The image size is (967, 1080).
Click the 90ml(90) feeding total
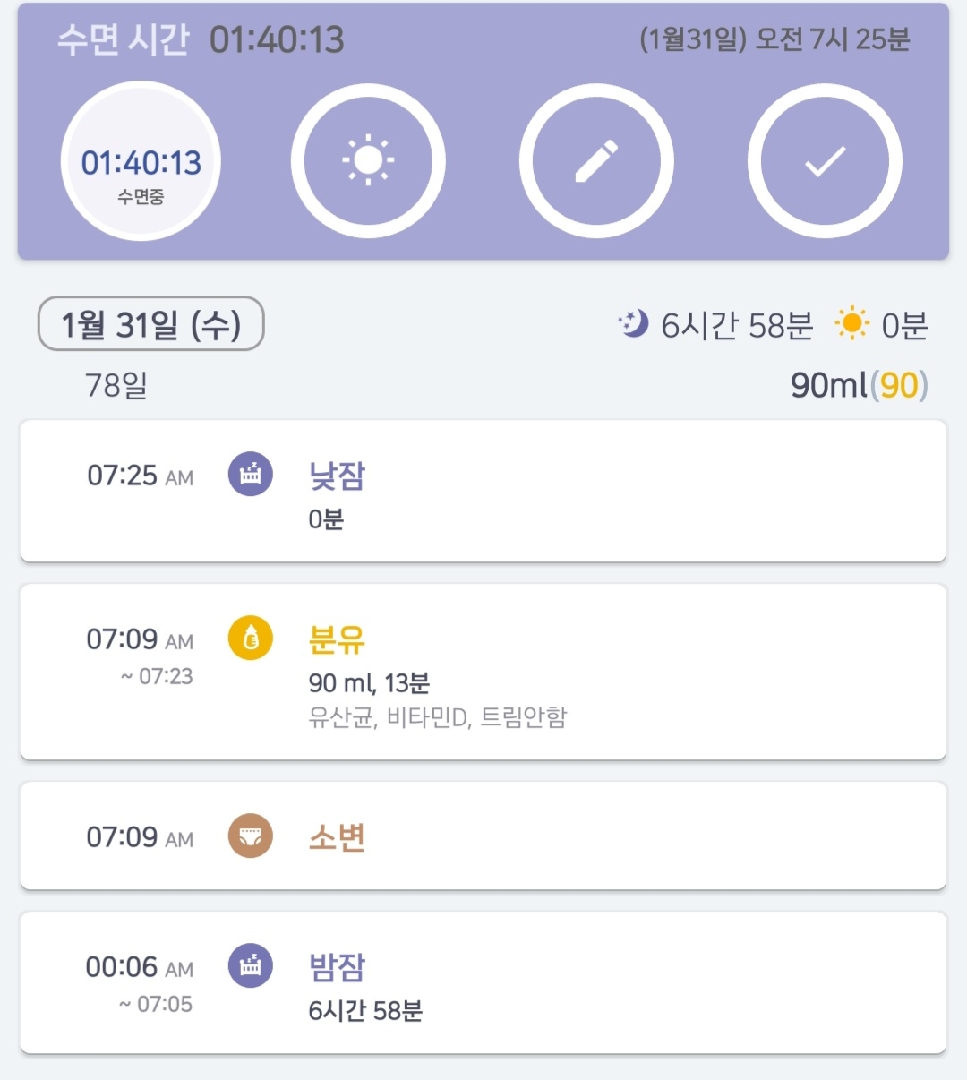[858, 385]
